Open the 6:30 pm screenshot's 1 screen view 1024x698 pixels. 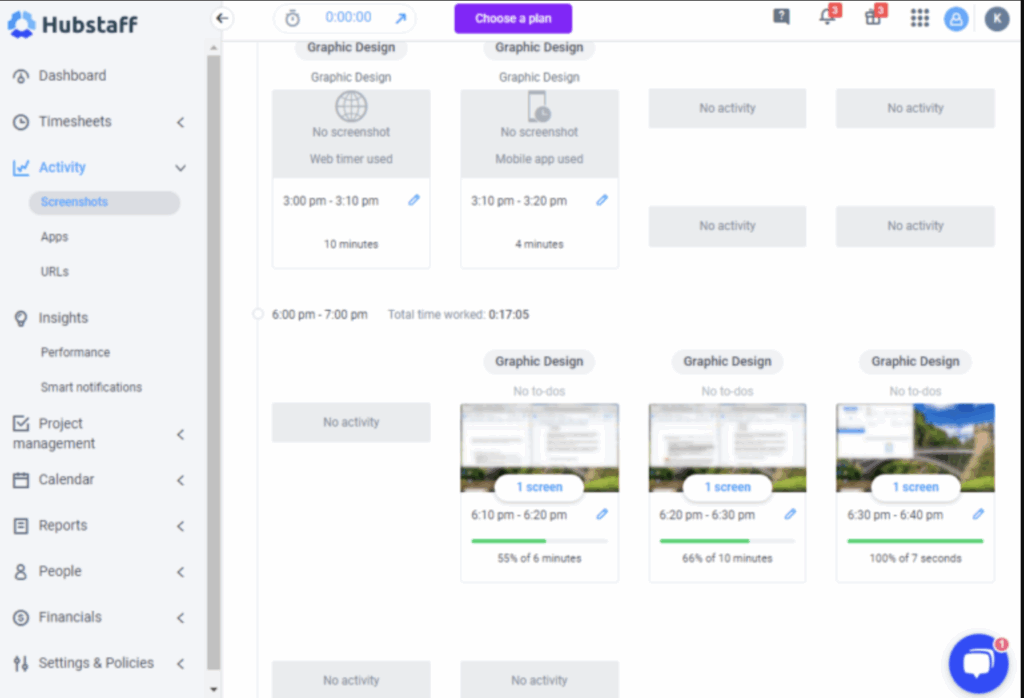[915, 487]
